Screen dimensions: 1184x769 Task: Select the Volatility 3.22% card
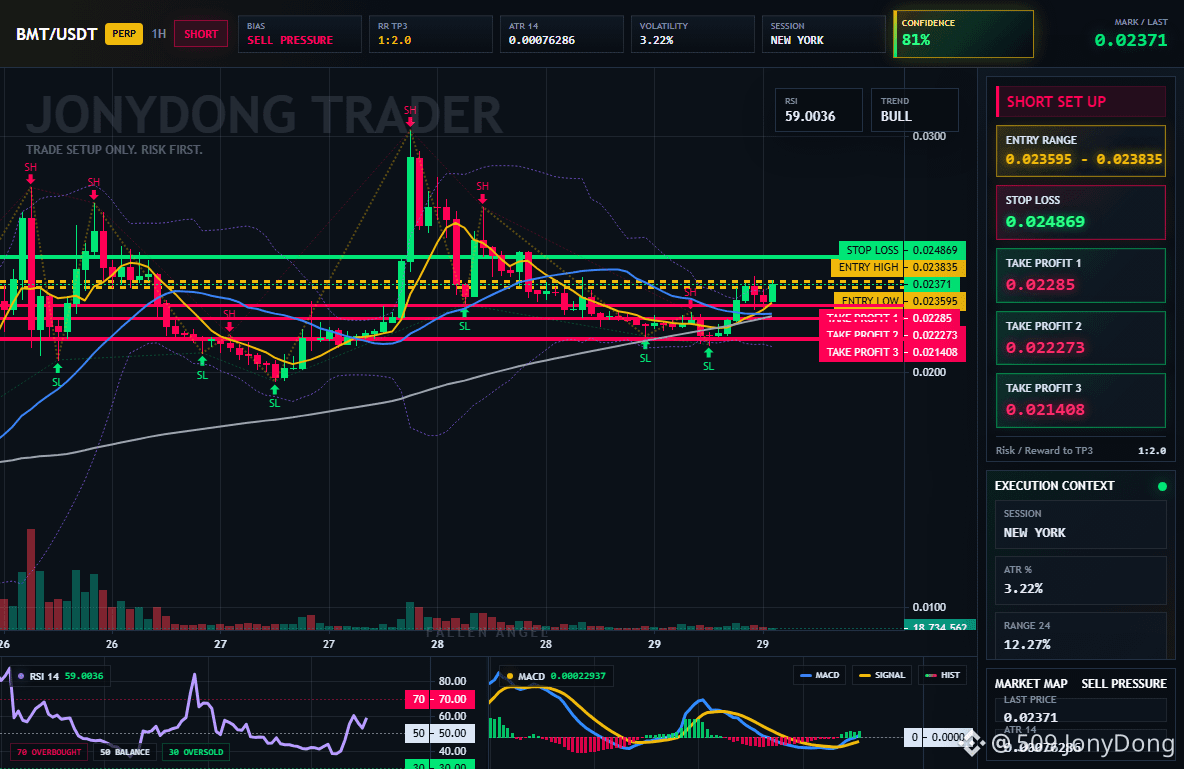point(692,34)
